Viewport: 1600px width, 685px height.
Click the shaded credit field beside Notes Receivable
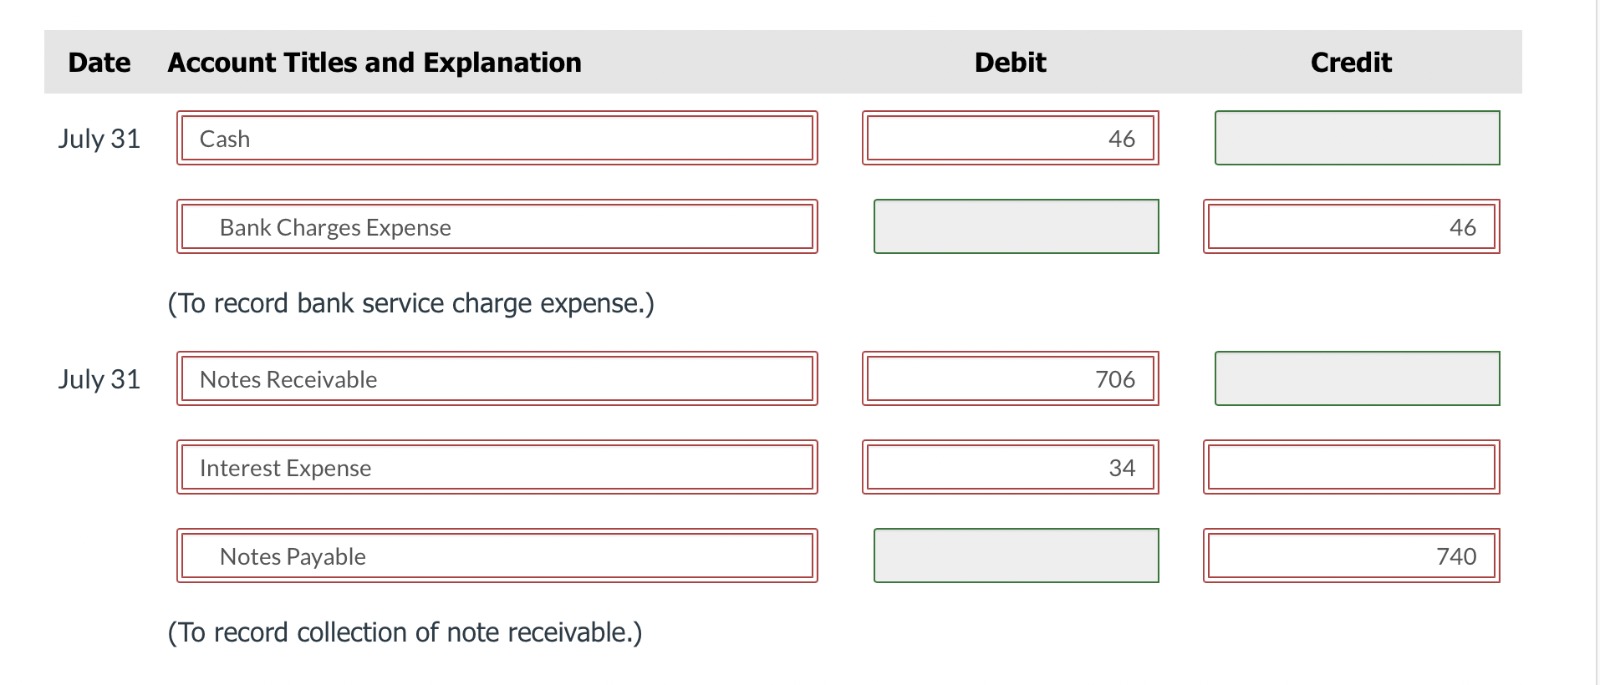coord(1356,378)
